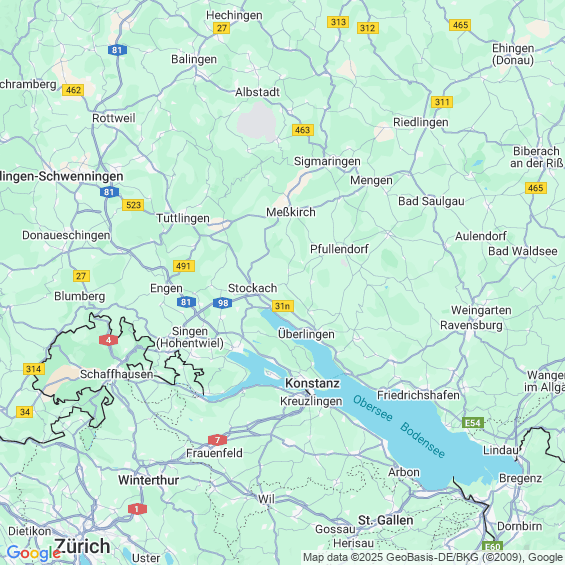Click the red 1 motorway shield below Winterthur
The height and width of the screenshot is (565, 565).
[137, 509]
